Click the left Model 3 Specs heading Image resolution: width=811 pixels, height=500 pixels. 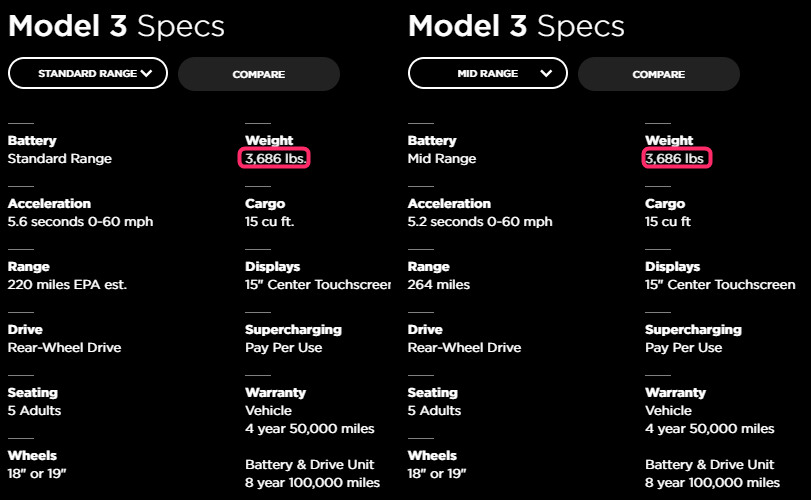pyautogui.click(x=116, y=25)
